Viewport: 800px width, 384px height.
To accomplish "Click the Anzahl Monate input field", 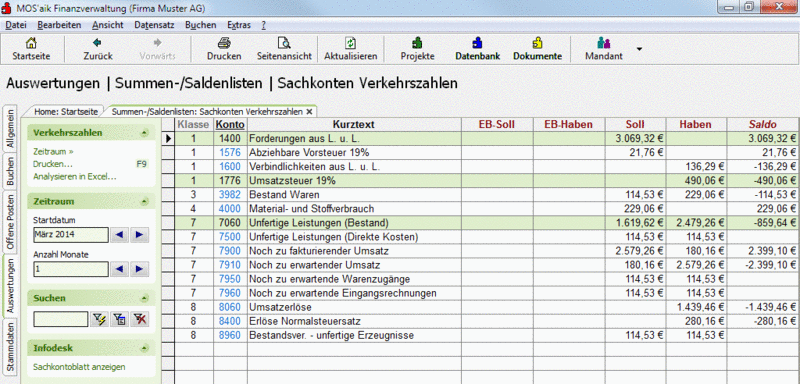I will 71,269.
